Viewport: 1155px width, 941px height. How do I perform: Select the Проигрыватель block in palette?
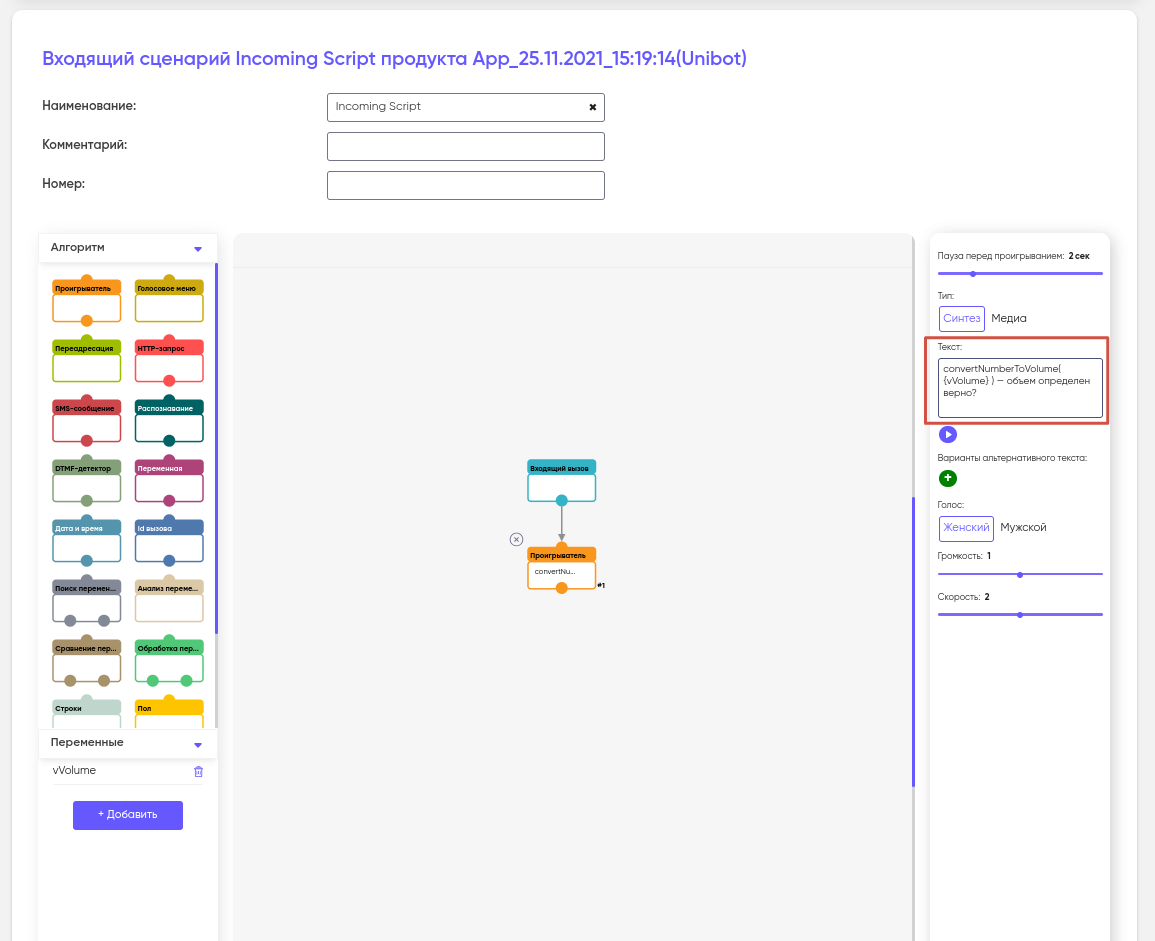point(86,301)
